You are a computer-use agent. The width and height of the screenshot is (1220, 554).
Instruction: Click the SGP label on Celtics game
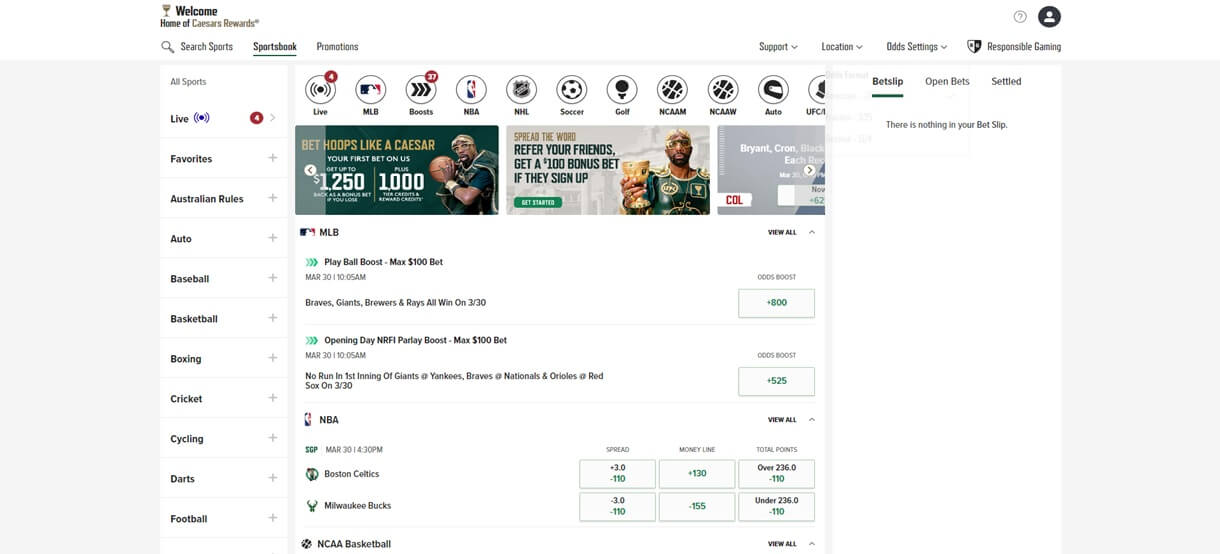(311, 450)
